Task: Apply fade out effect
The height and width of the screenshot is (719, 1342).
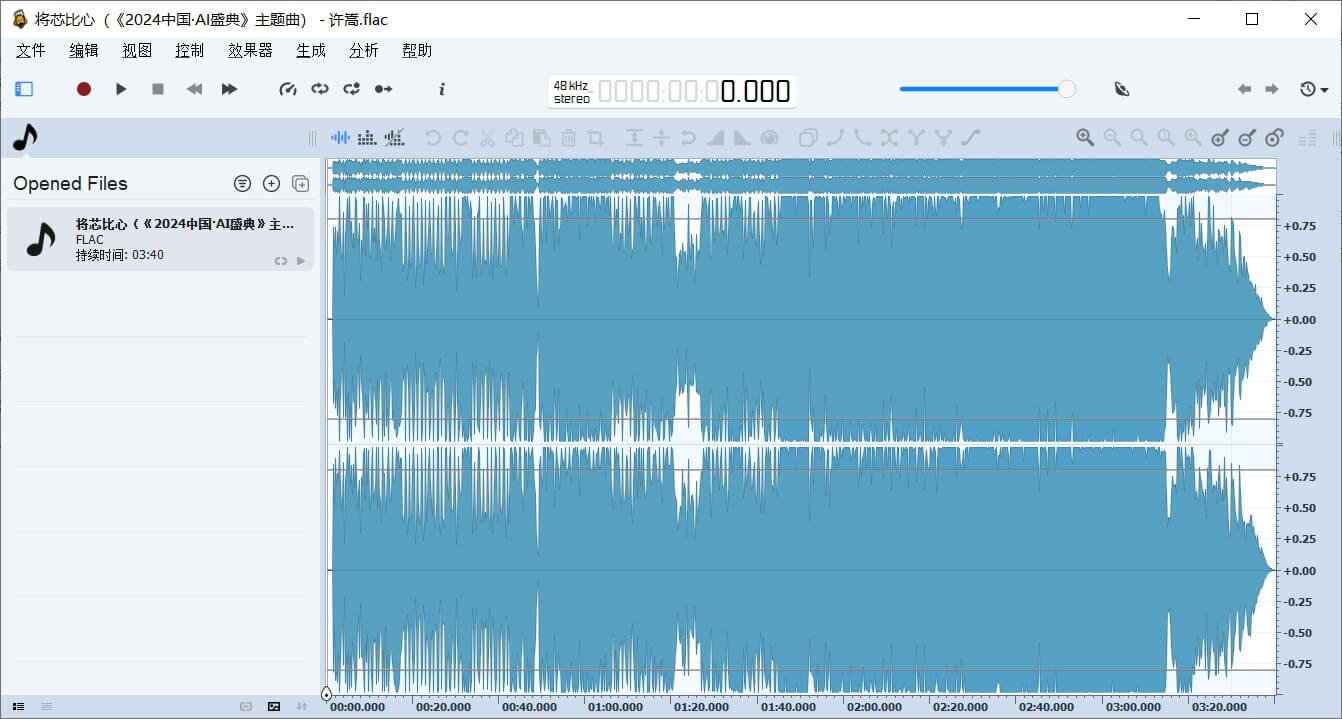Action: pos(742,138)
